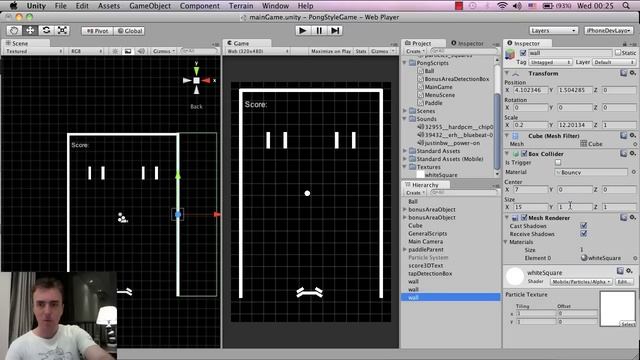Toggle scene audio speaker icon
The height and width of the screenshot is (360, 640).
[x=141, y=51]
